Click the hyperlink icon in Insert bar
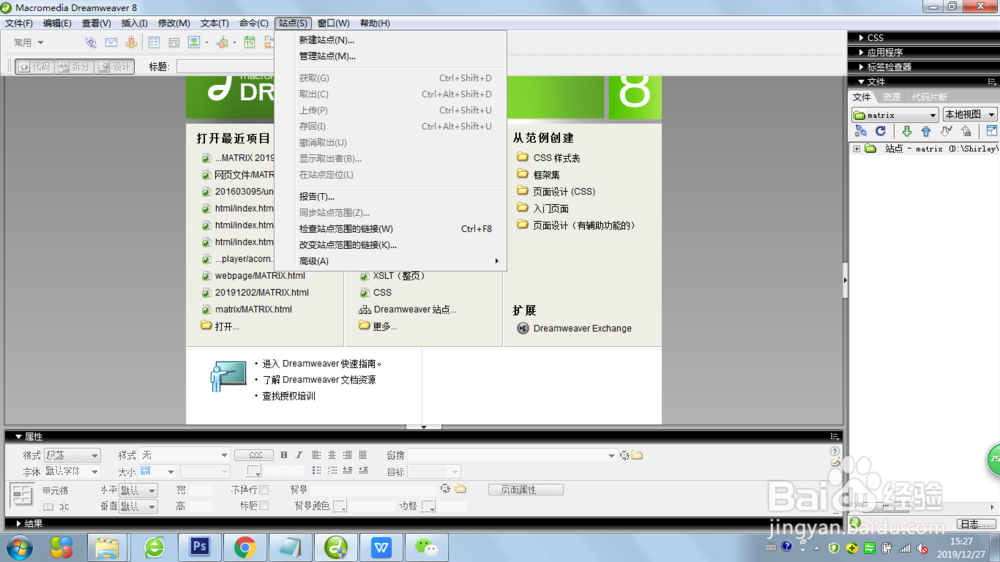 [x=91, y=43]
